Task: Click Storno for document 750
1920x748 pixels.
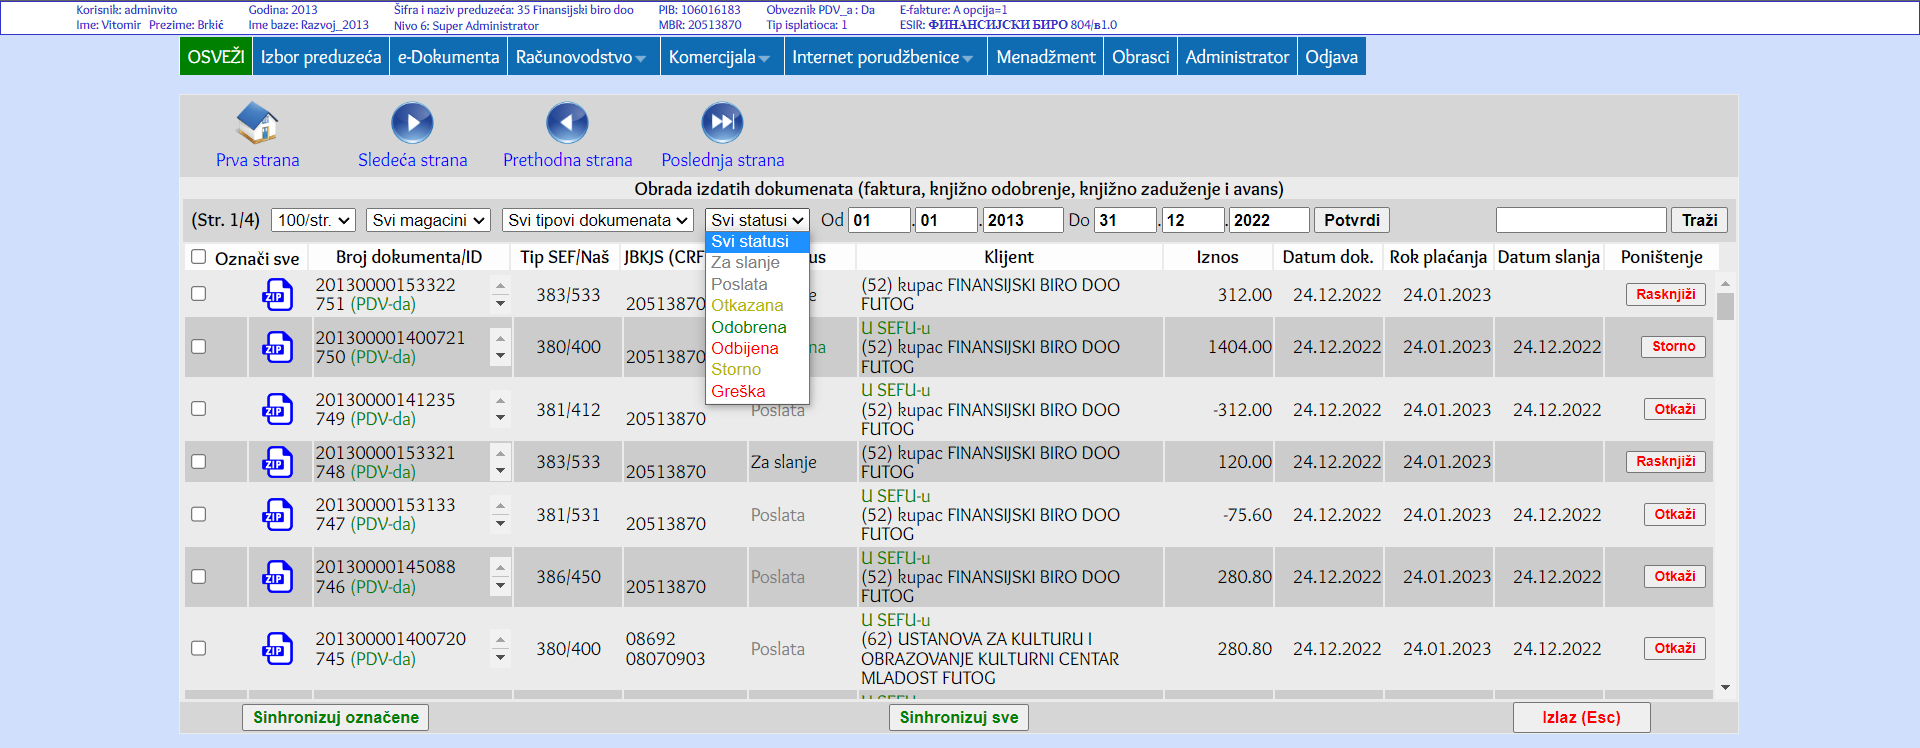Action: [1674, 346]
